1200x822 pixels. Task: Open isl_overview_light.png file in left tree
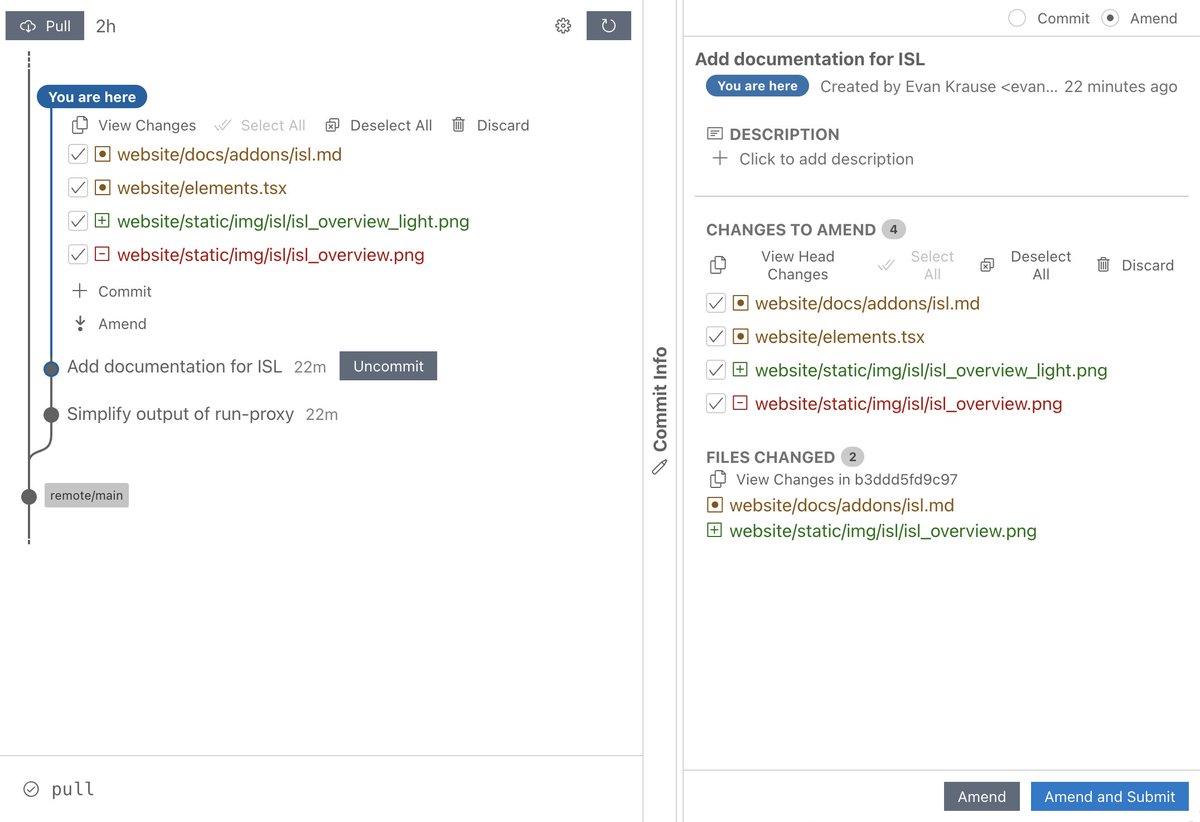293,222
